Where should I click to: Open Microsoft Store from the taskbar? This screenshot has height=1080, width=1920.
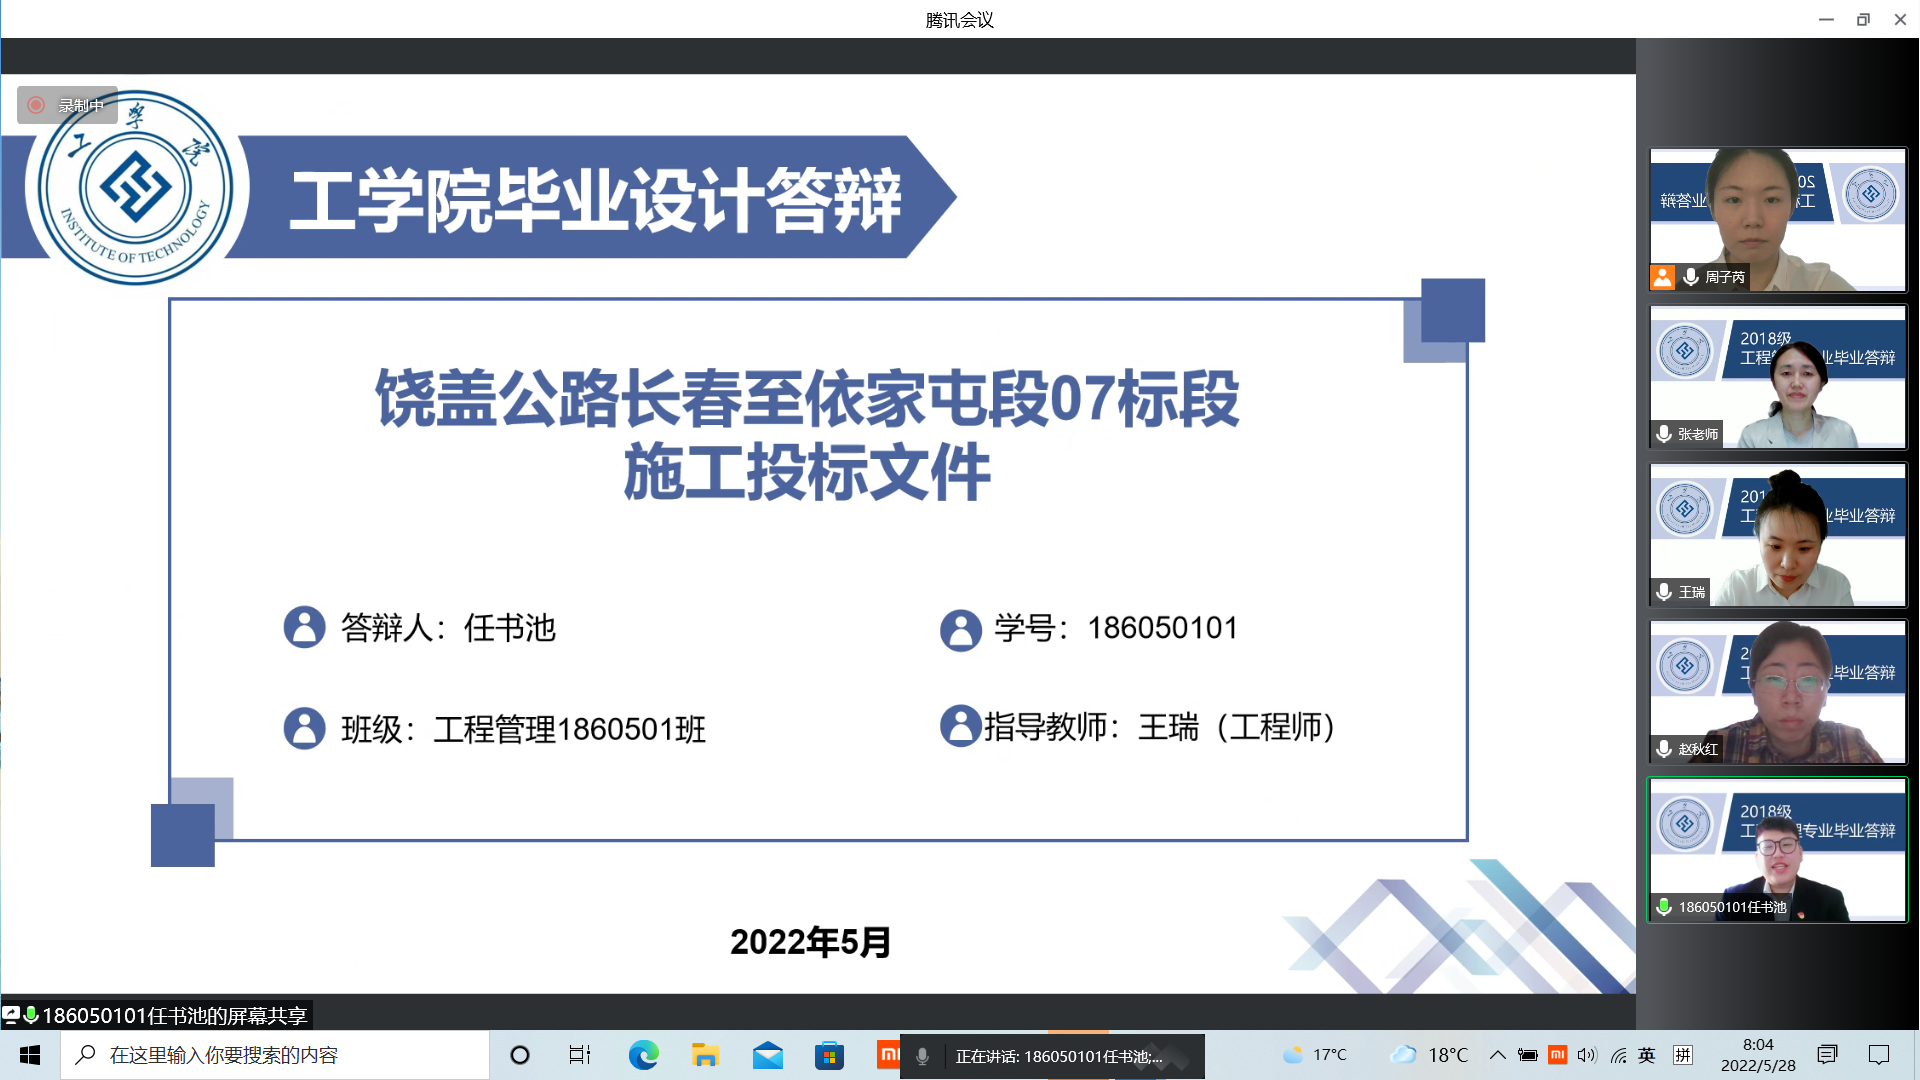coord(829,1055)
